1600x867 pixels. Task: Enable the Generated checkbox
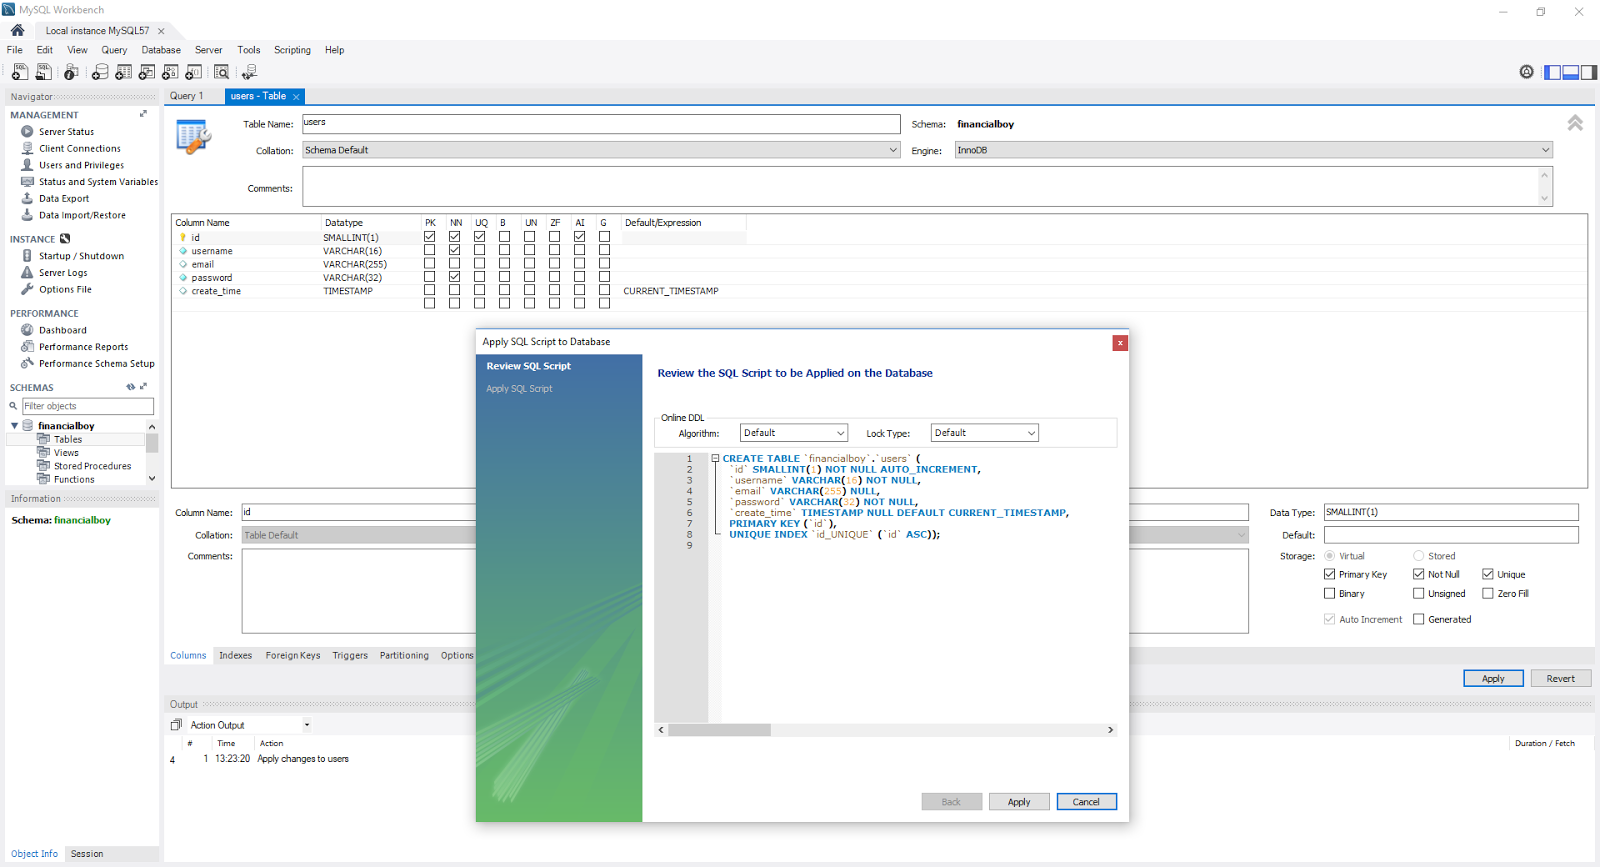(1419, 619)
